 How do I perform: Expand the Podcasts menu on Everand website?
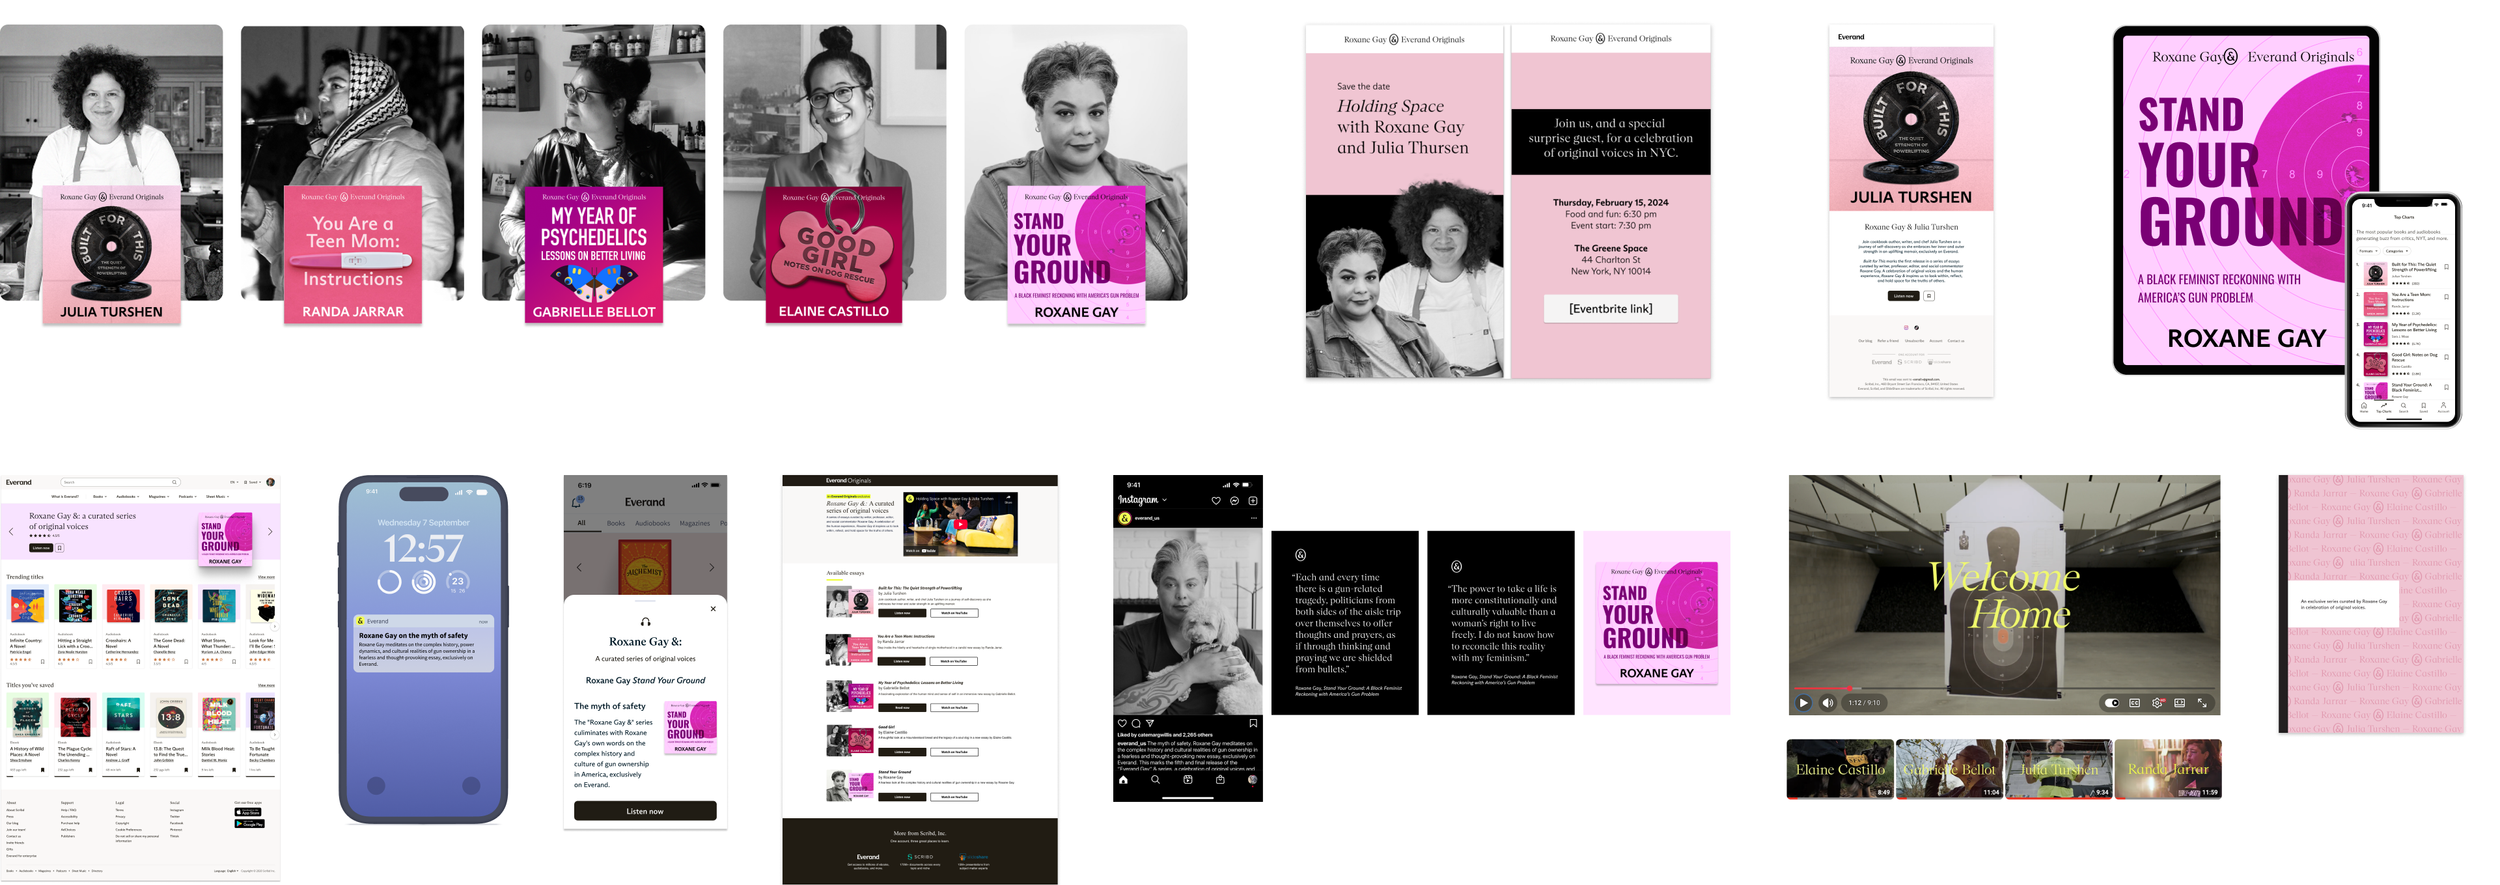[188, 496]
